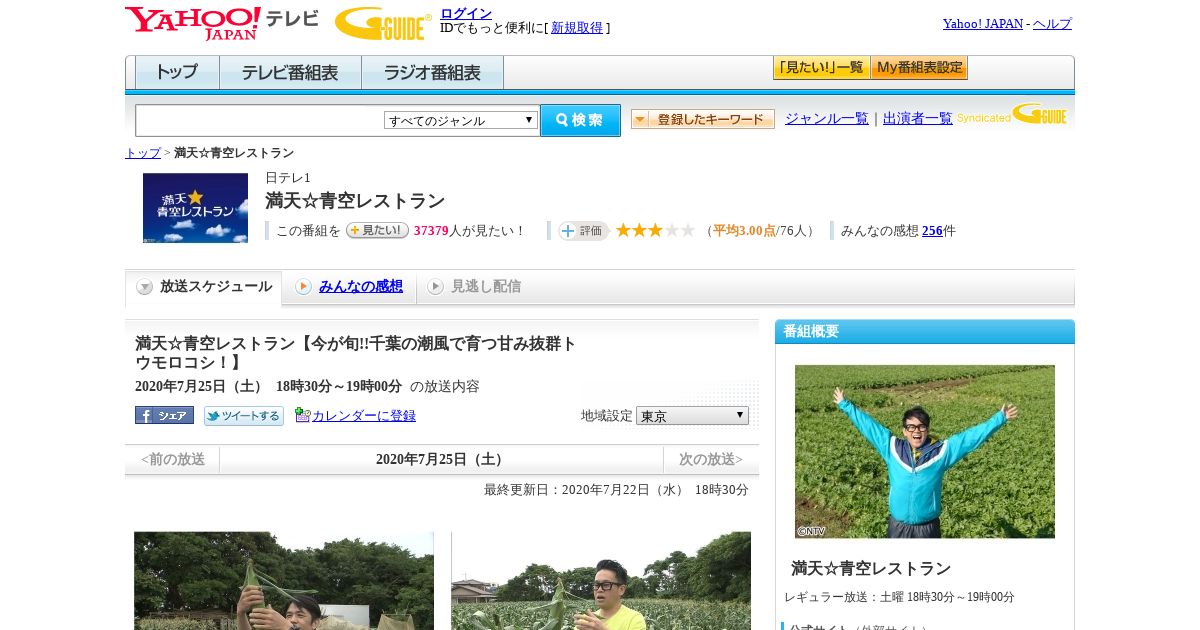Click the 37379 want-to-watch count

[x=431, y=231]
